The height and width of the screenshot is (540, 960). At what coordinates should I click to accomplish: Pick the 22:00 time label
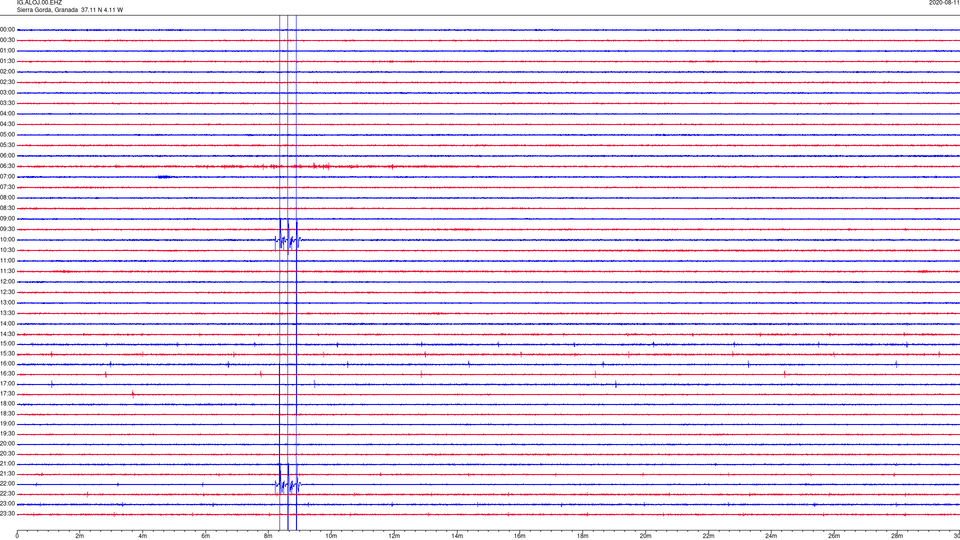click(x=7, y=484)
